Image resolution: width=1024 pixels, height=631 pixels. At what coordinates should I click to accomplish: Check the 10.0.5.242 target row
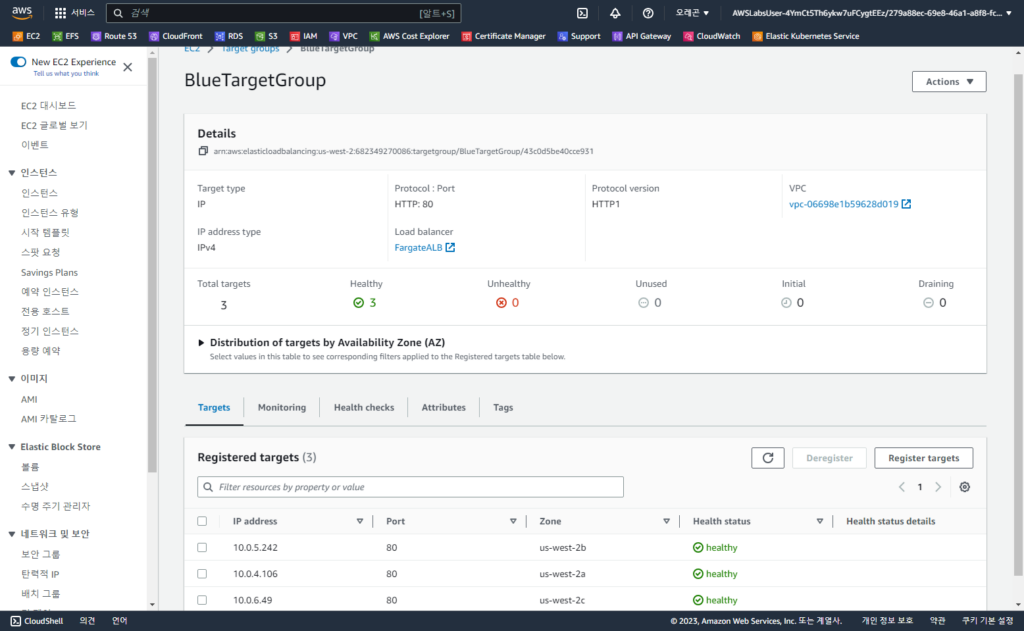[x=202, y=547]
